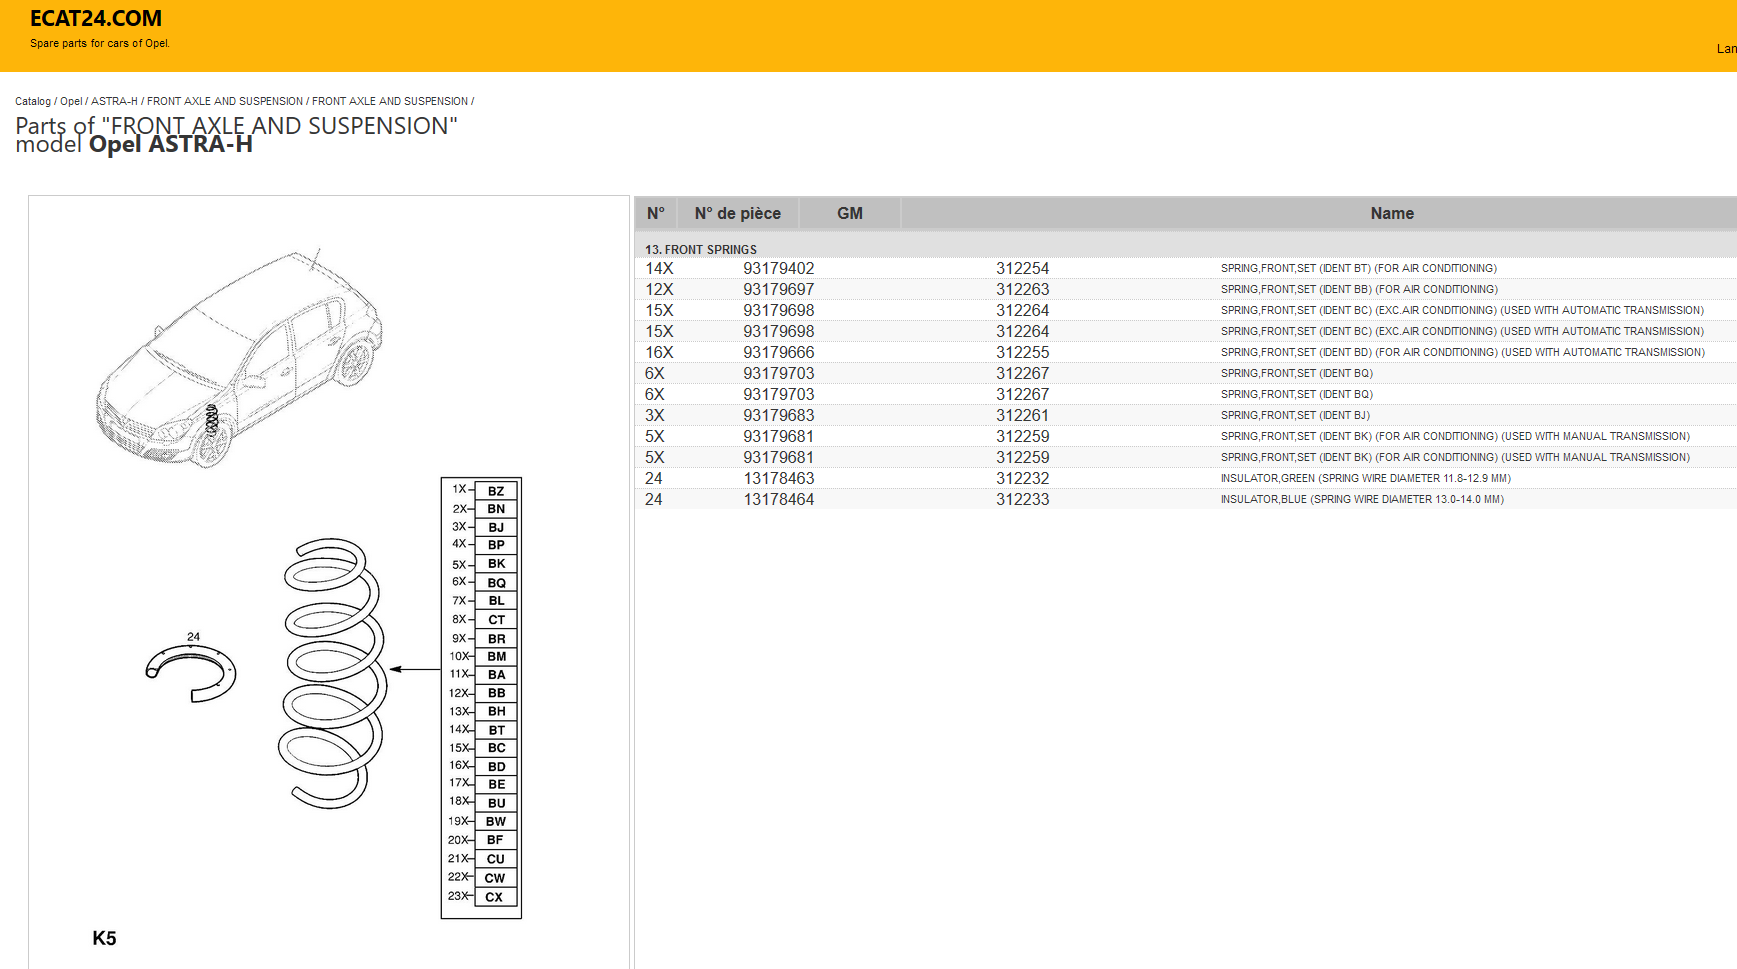Open the Catalog breadcrumb link

(x=32, y=101)
